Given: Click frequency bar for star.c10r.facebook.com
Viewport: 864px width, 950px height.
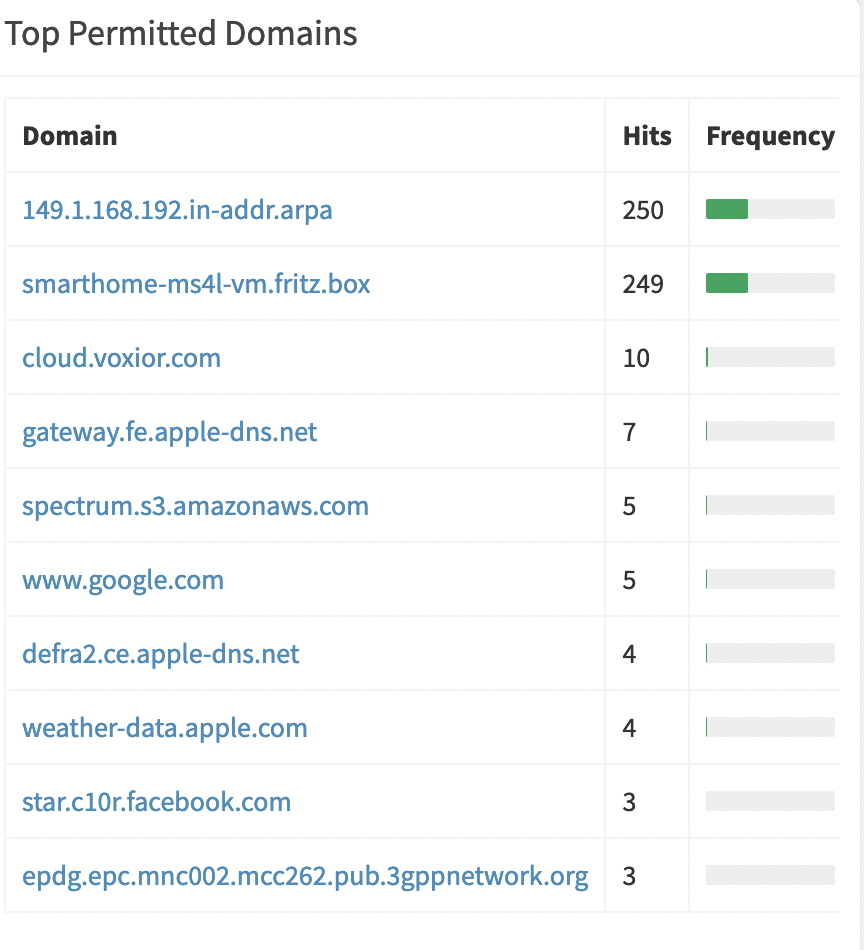Looking at the screenshot, I should pyautogui.click(x=770, y=801).
